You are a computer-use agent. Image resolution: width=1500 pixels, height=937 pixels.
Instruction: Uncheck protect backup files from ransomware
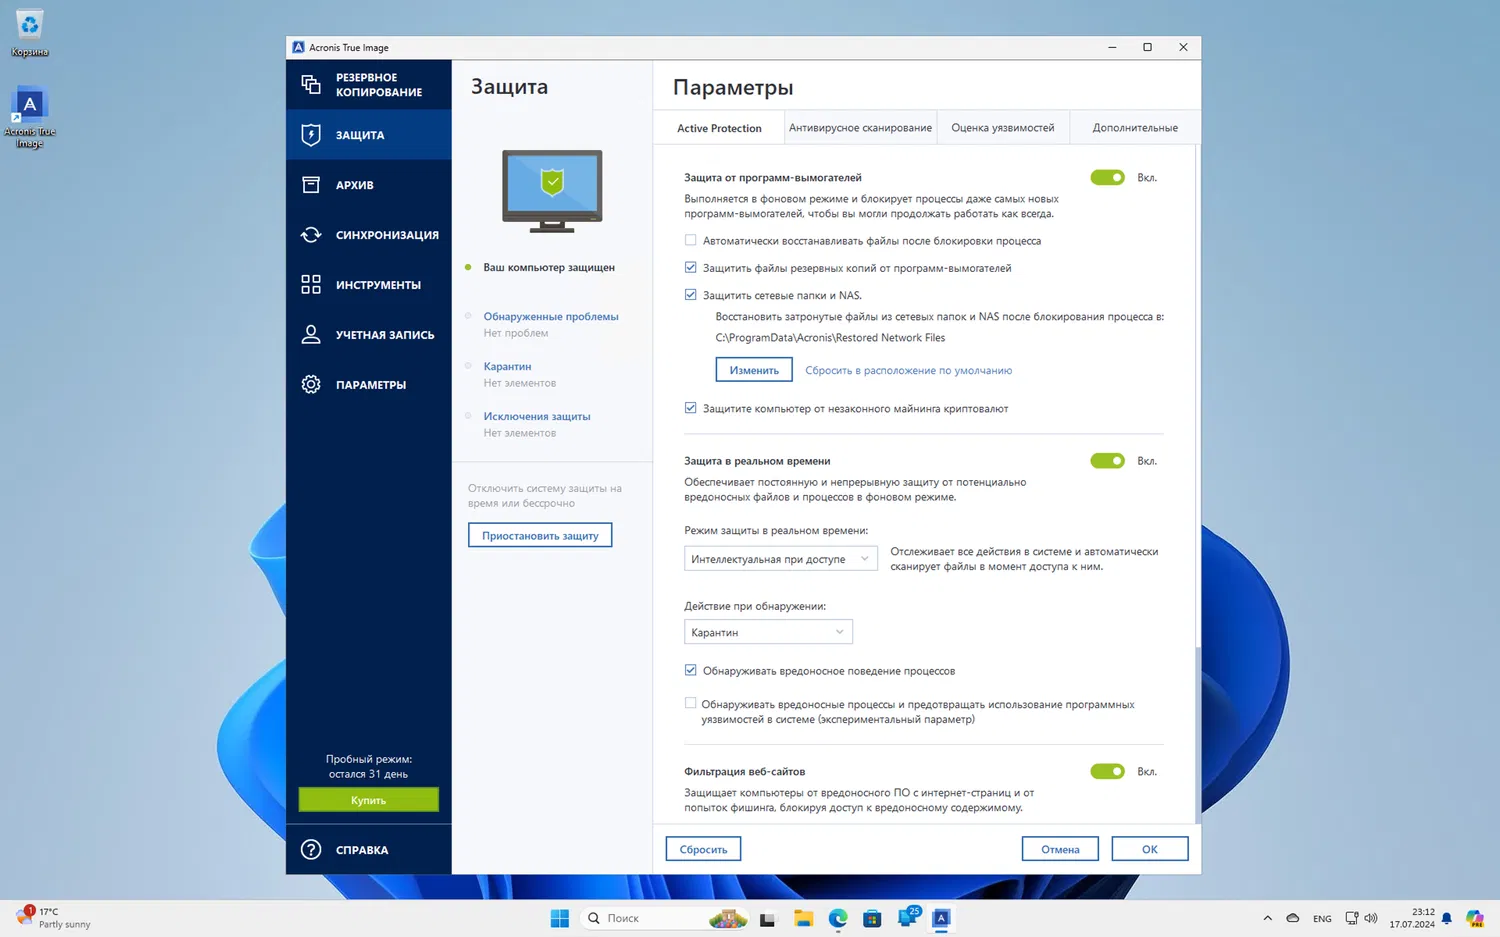[690, 268]
